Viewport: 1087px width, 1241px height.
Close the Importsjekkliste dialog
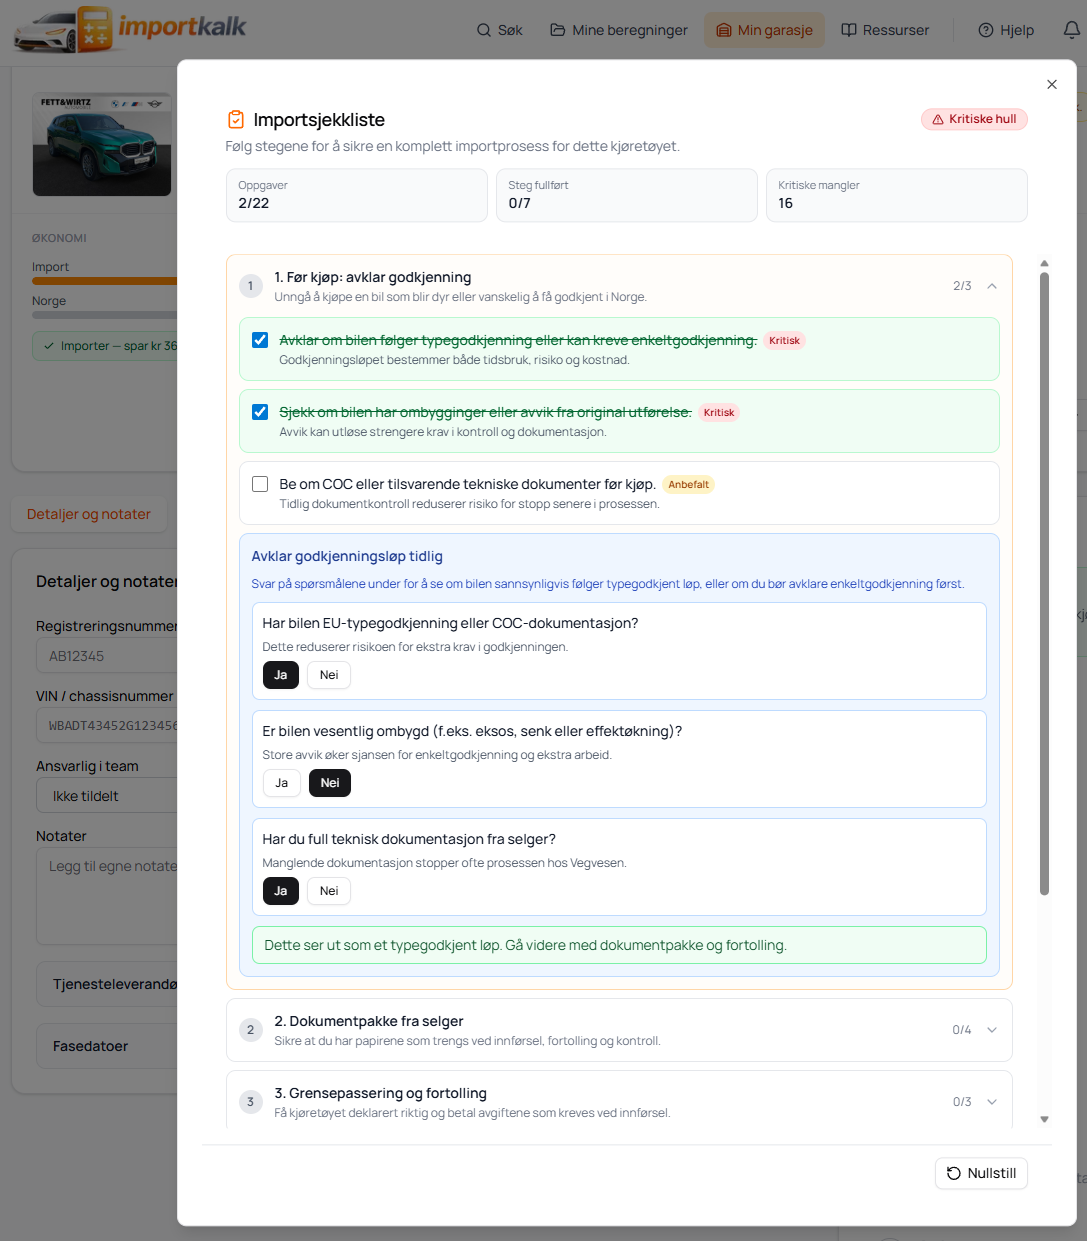click(x=1051, y=85)
